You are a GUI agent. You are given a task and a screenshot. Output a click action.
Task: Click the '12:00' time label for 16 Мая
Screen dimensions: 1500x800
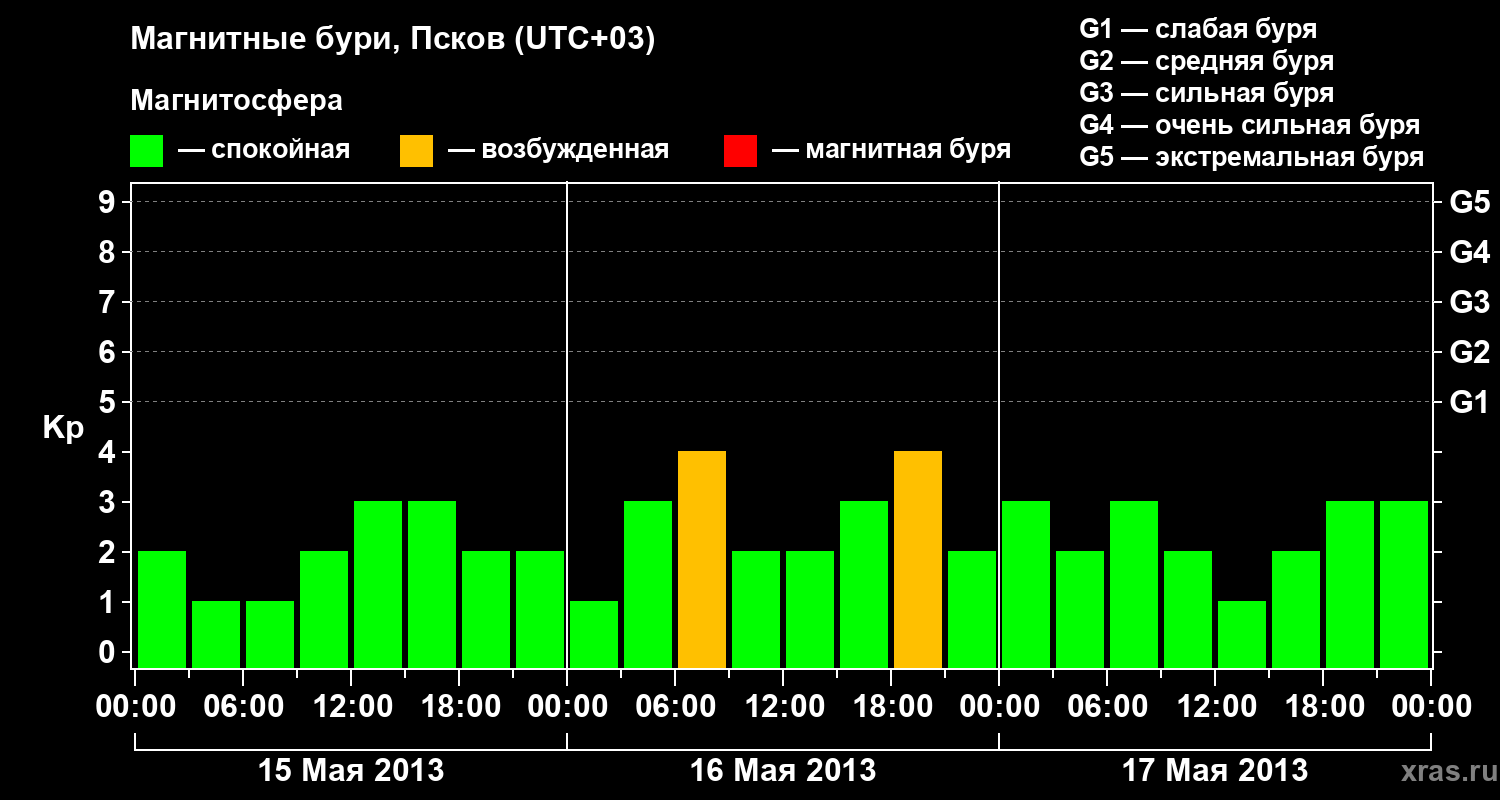pyautogui.click(x=783, y=707)
